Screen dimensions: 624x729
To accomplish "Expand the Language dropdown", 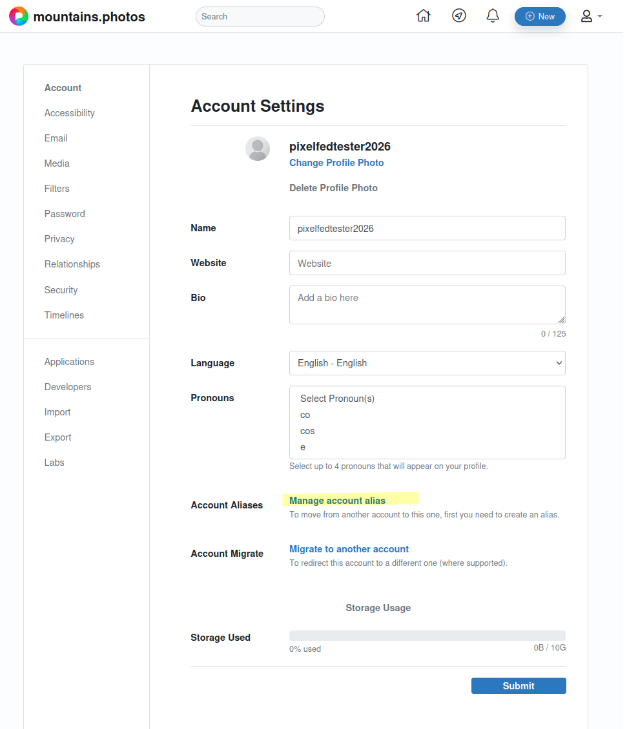I will pyautogui.click(x=427, y=363).
